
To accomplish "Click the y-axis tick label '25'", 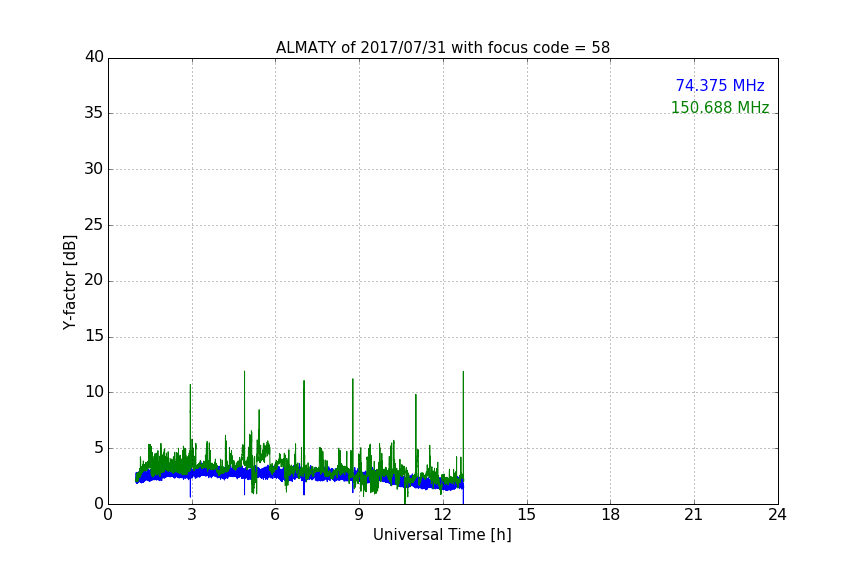I will (94, 225).
